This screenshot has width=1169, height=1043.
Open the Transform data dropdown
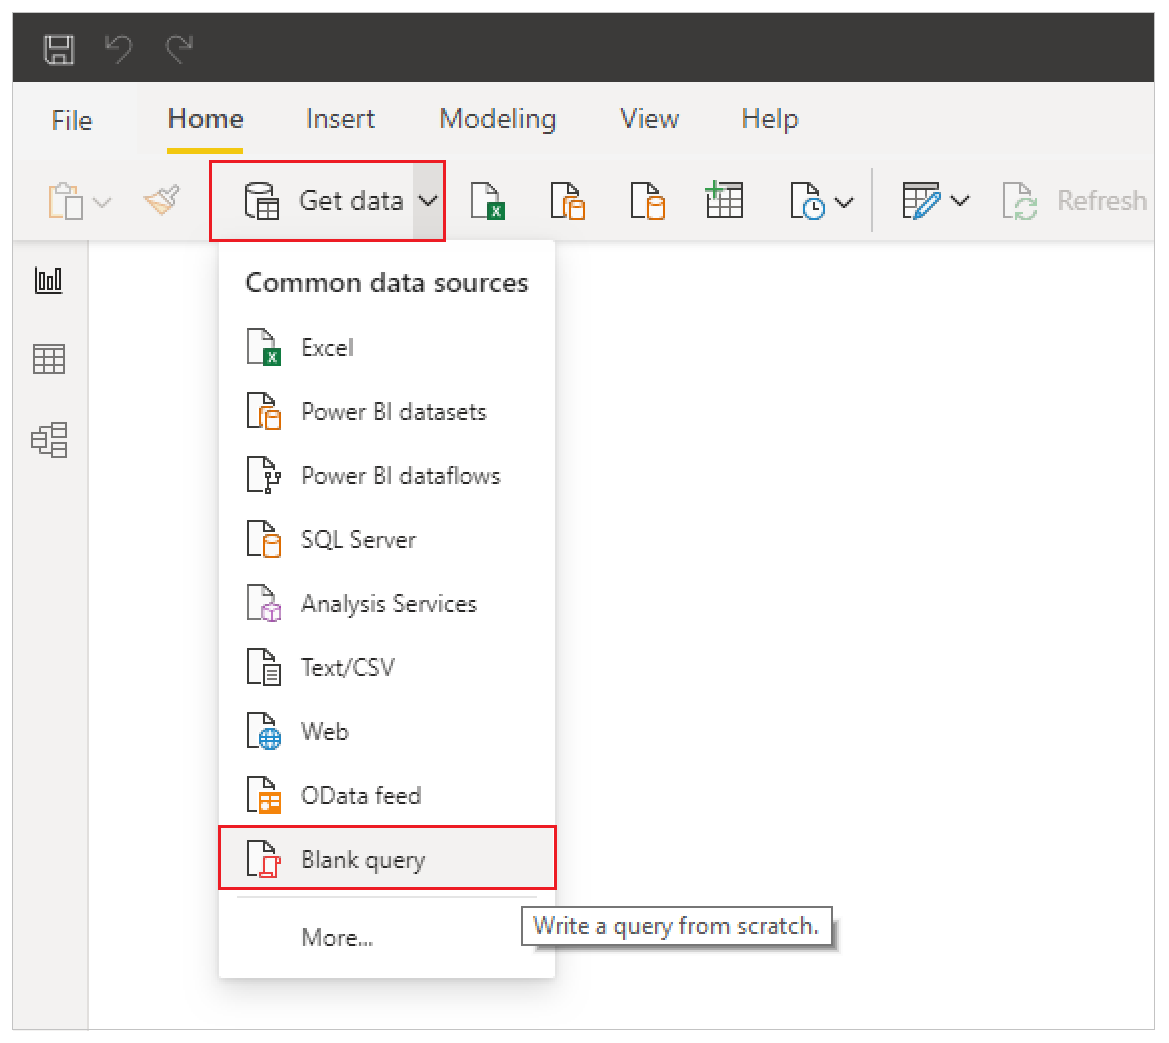pos(935,201)
